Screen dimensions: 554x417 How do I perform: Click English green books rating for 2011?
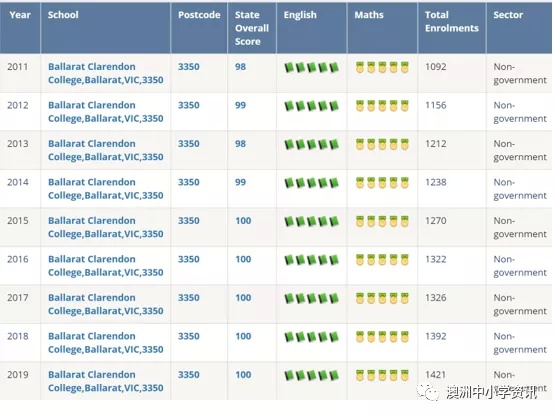(x=312, y=67)
